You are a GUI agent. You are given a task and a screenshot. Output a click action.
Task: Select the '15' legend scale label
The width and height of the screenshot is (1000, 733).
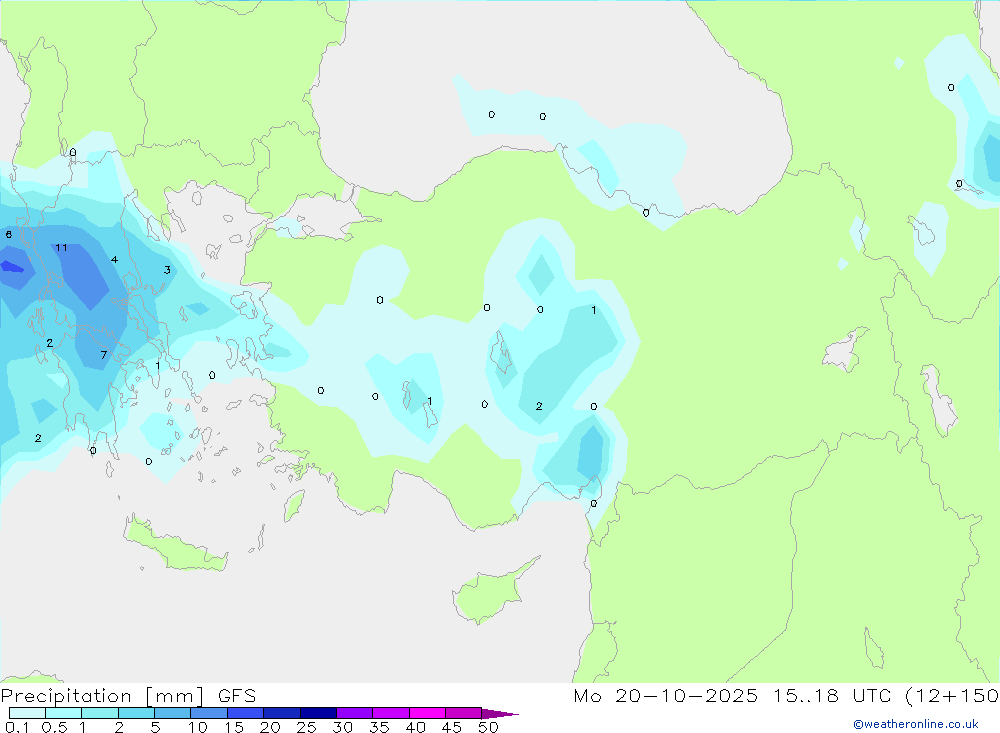click(x=234, y=727)
